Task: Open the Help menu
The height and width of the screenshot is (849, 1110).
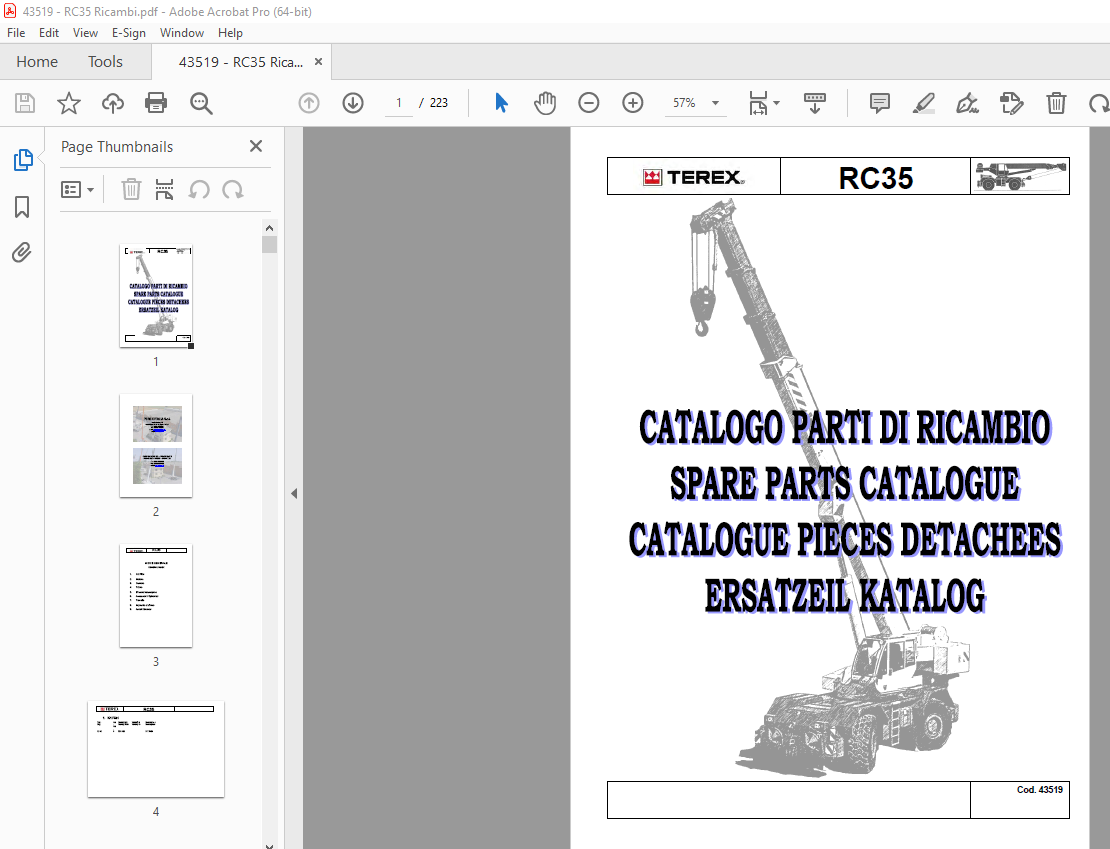Action: [x=230, y=33]
